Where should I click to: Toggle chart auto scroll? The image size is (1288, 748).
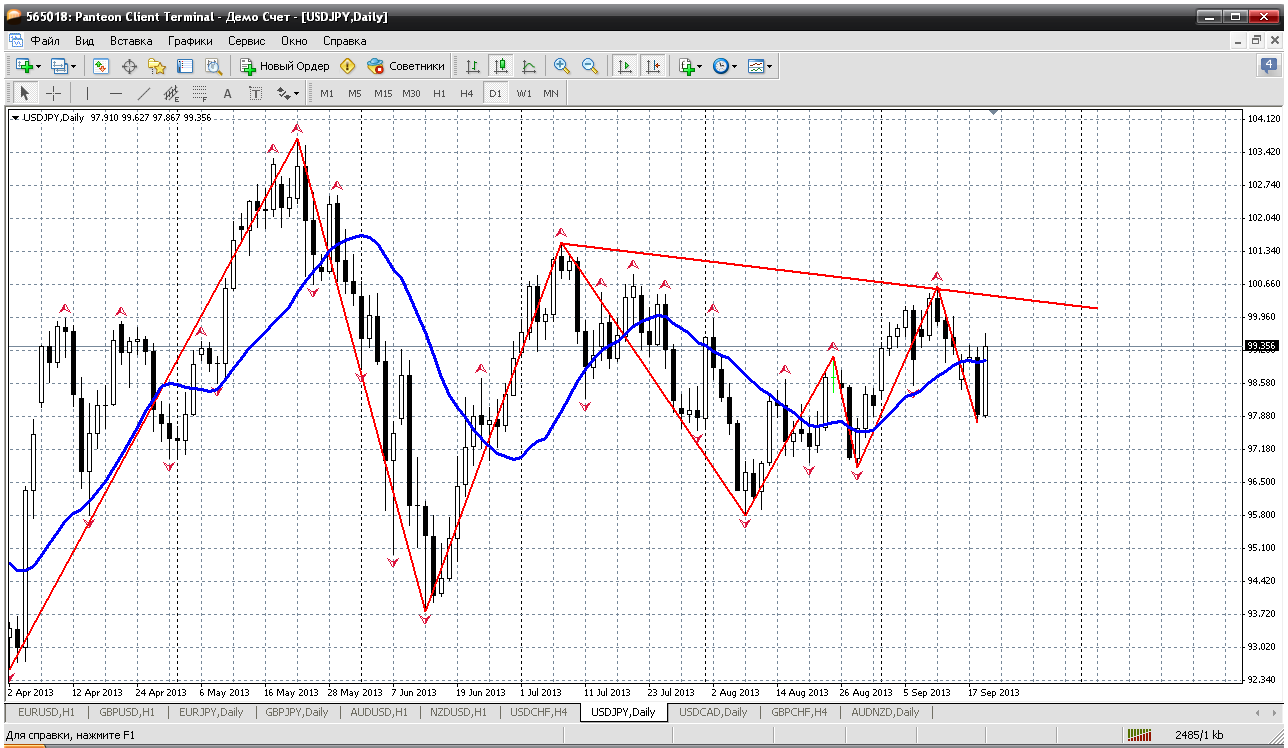coord(625,66)
